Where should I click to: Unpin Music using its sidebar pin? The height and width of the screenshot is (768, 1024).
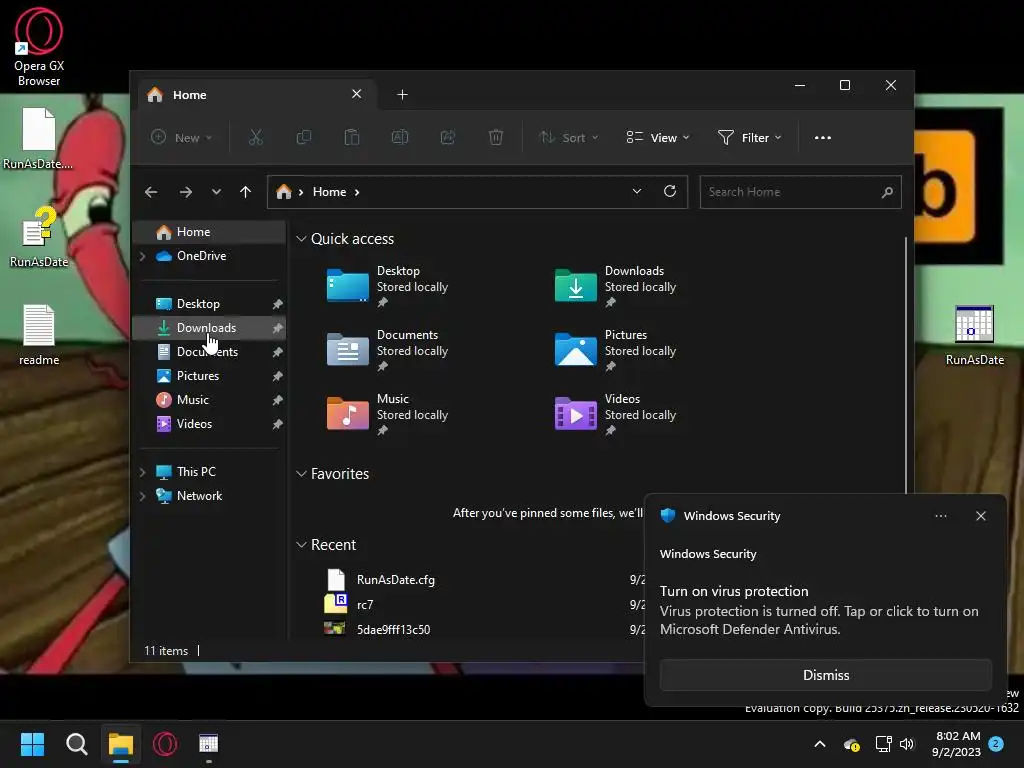click(278, 400)
